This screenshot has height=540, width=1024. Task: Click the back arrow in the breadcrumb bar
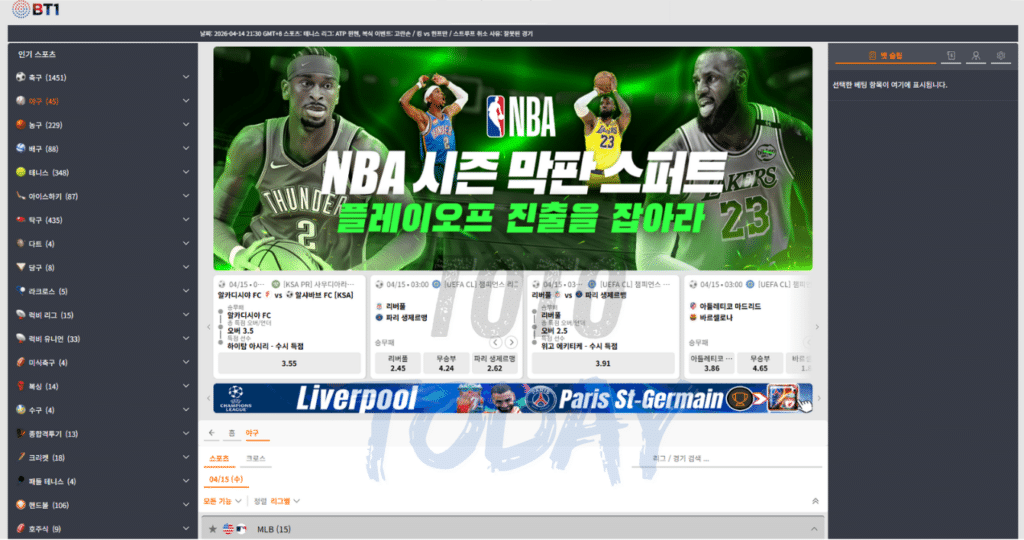click(211, 433)
